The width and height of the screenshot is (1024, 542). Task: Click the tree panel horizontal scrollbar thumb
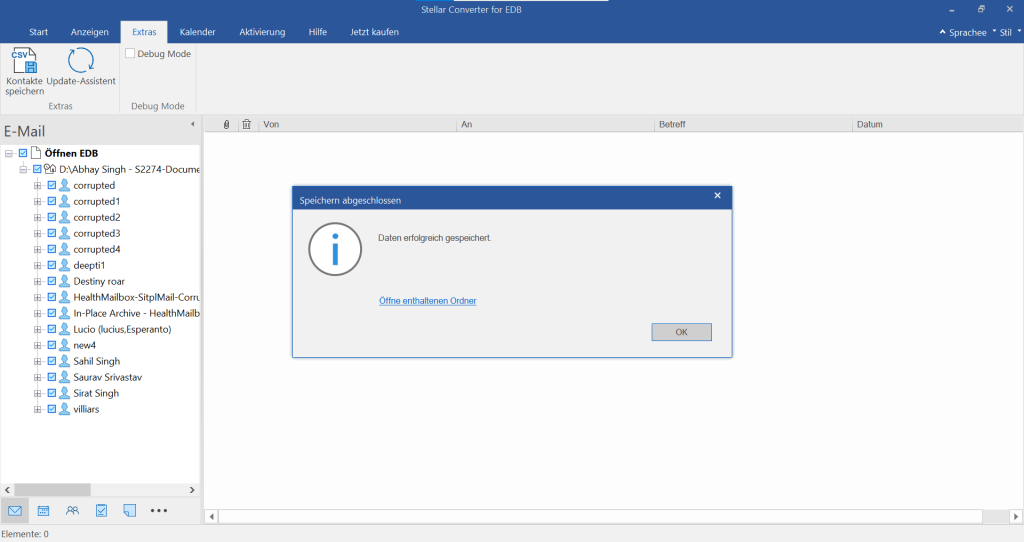(x=52, y=490)
